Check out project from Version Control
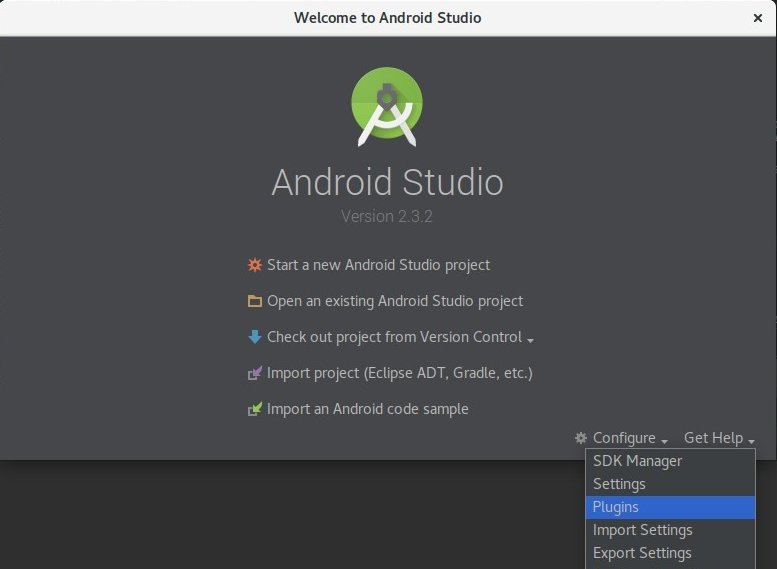Viewport: 777px width, 569px height. [394, 337]
